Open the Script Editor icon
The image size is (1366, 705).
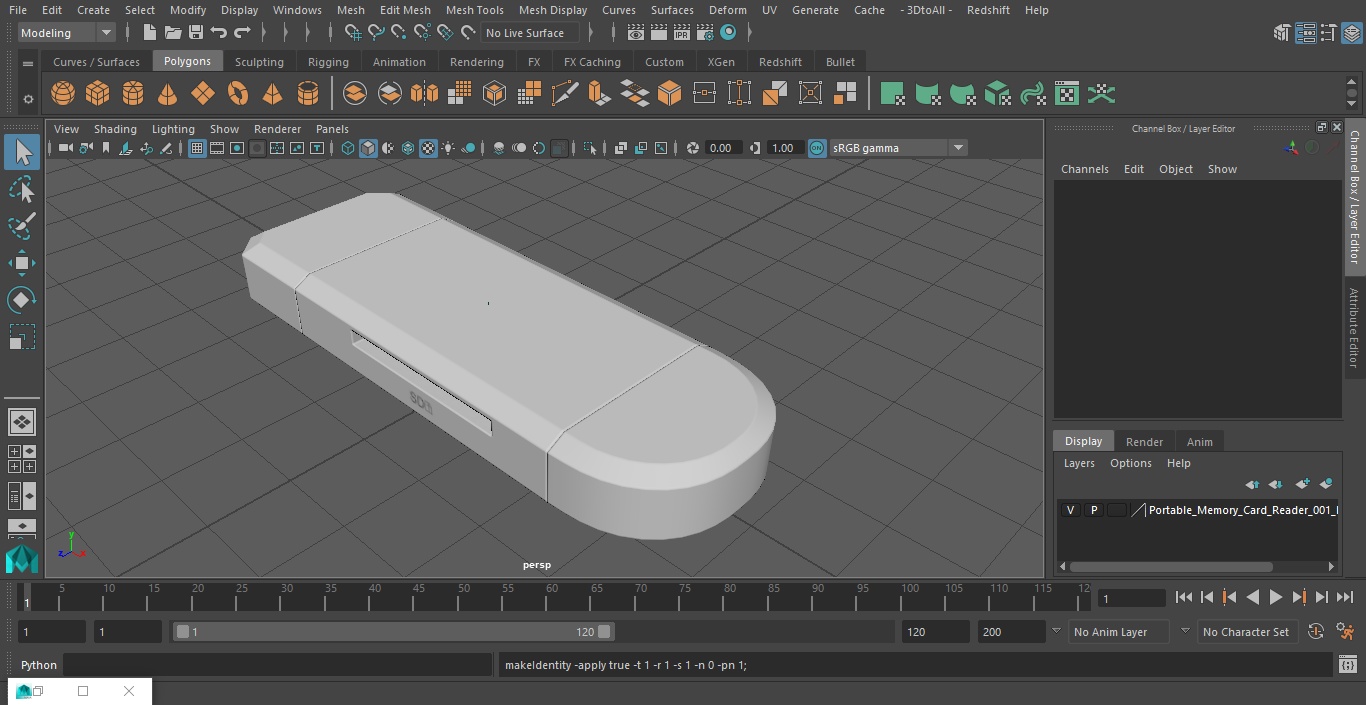(x=1347, y=665)
